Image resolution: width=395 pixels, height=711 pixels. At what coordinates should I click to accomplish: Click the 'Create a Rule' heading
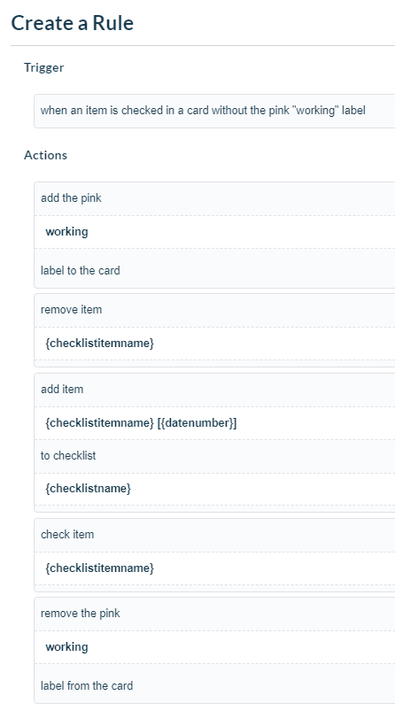[x=72, y=23]
